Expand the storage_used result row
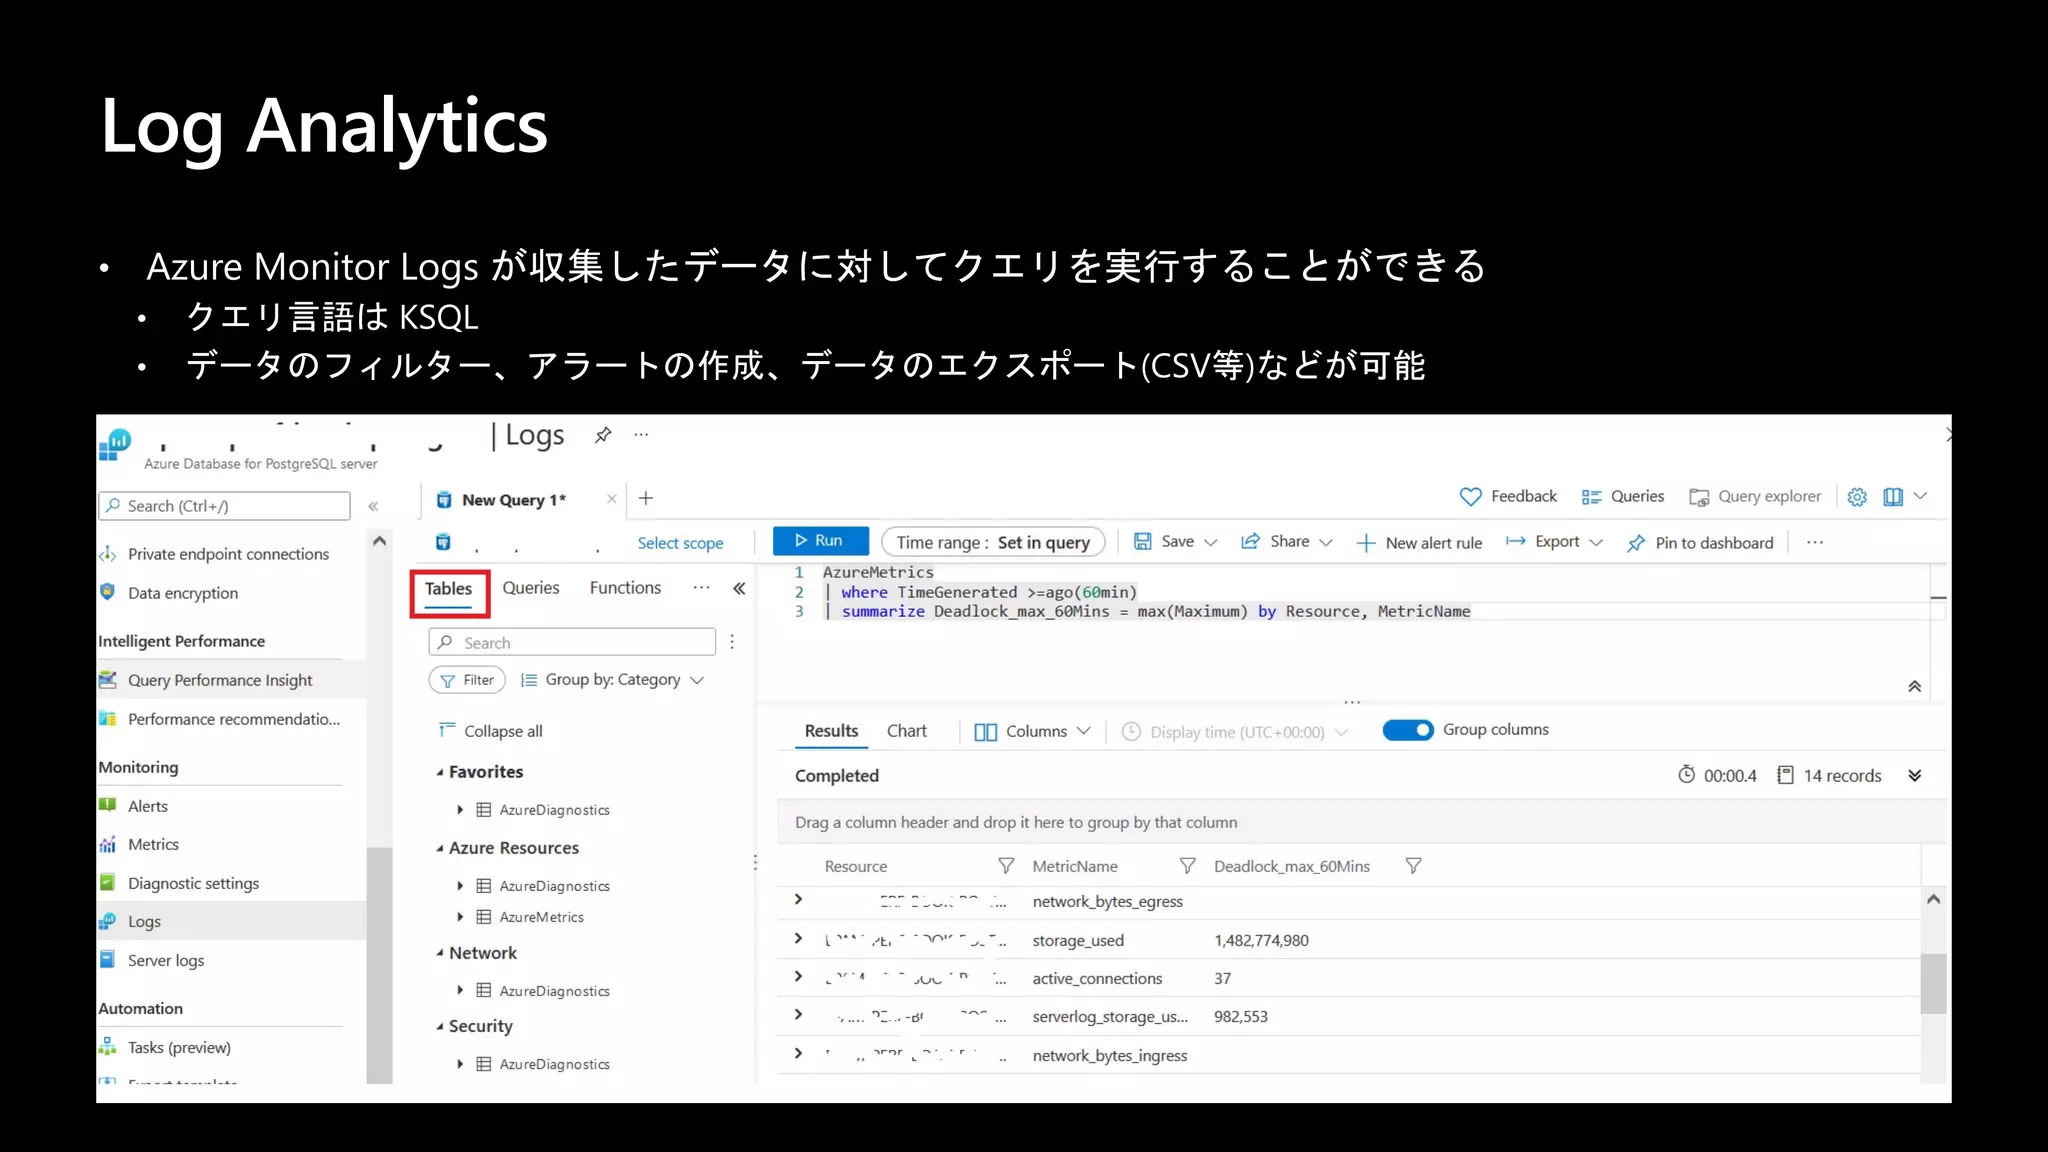Screen dimensions: 2048x1152 (x=798, y=938)
